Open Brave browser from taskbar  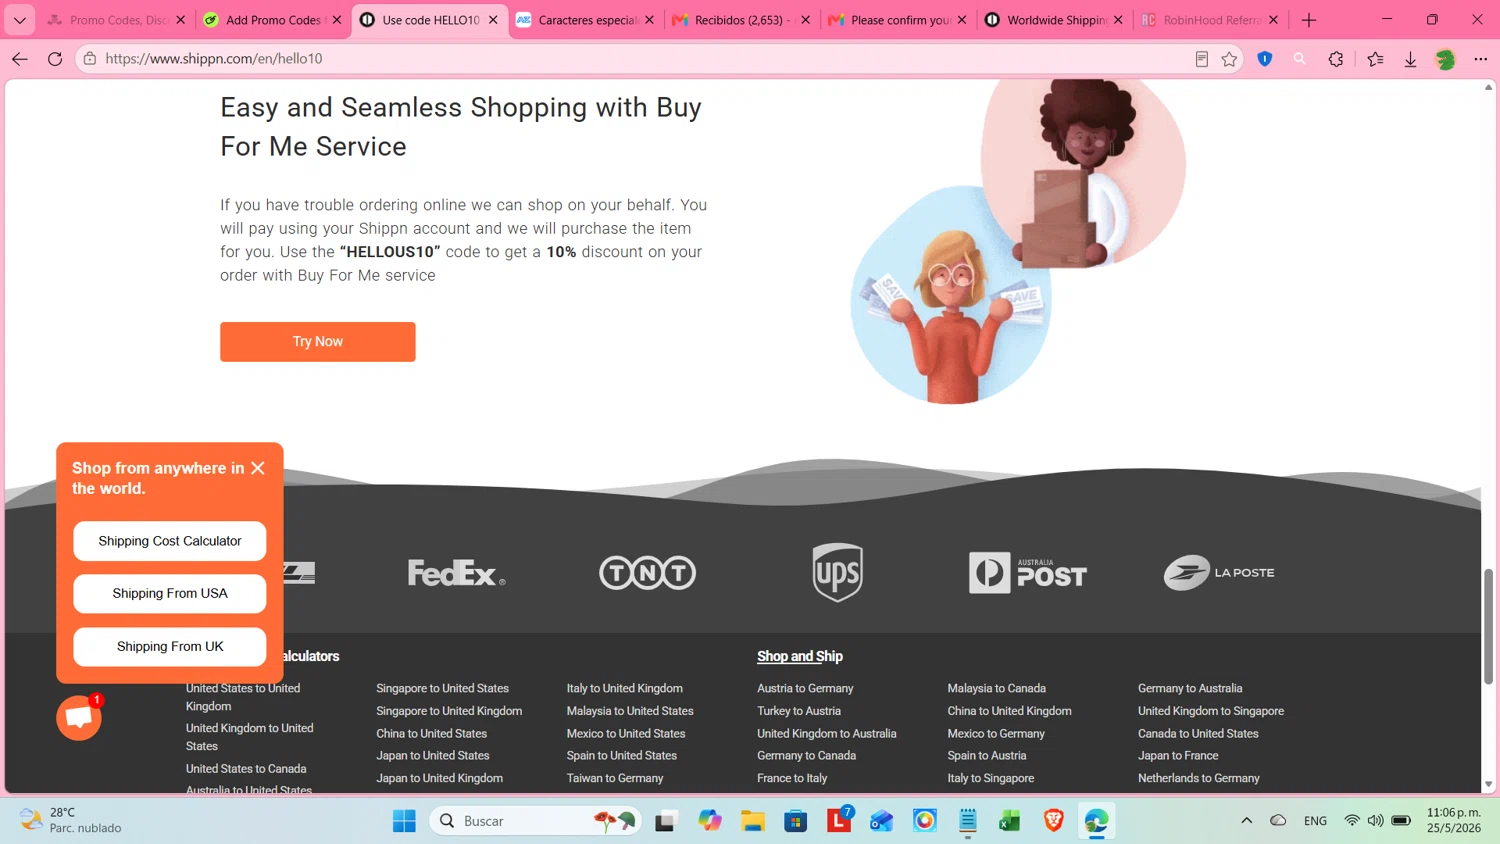[x=1053, y=821]
